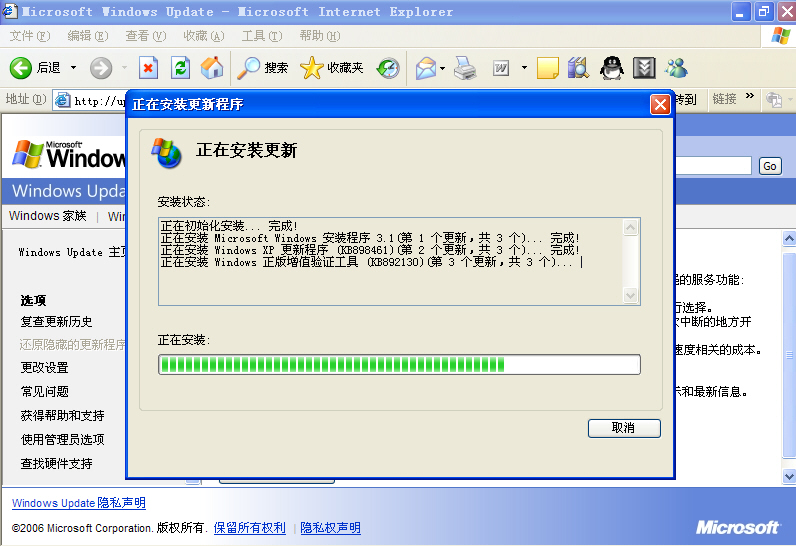
Task: Go to Home page icon
Action: coord(212,67)
